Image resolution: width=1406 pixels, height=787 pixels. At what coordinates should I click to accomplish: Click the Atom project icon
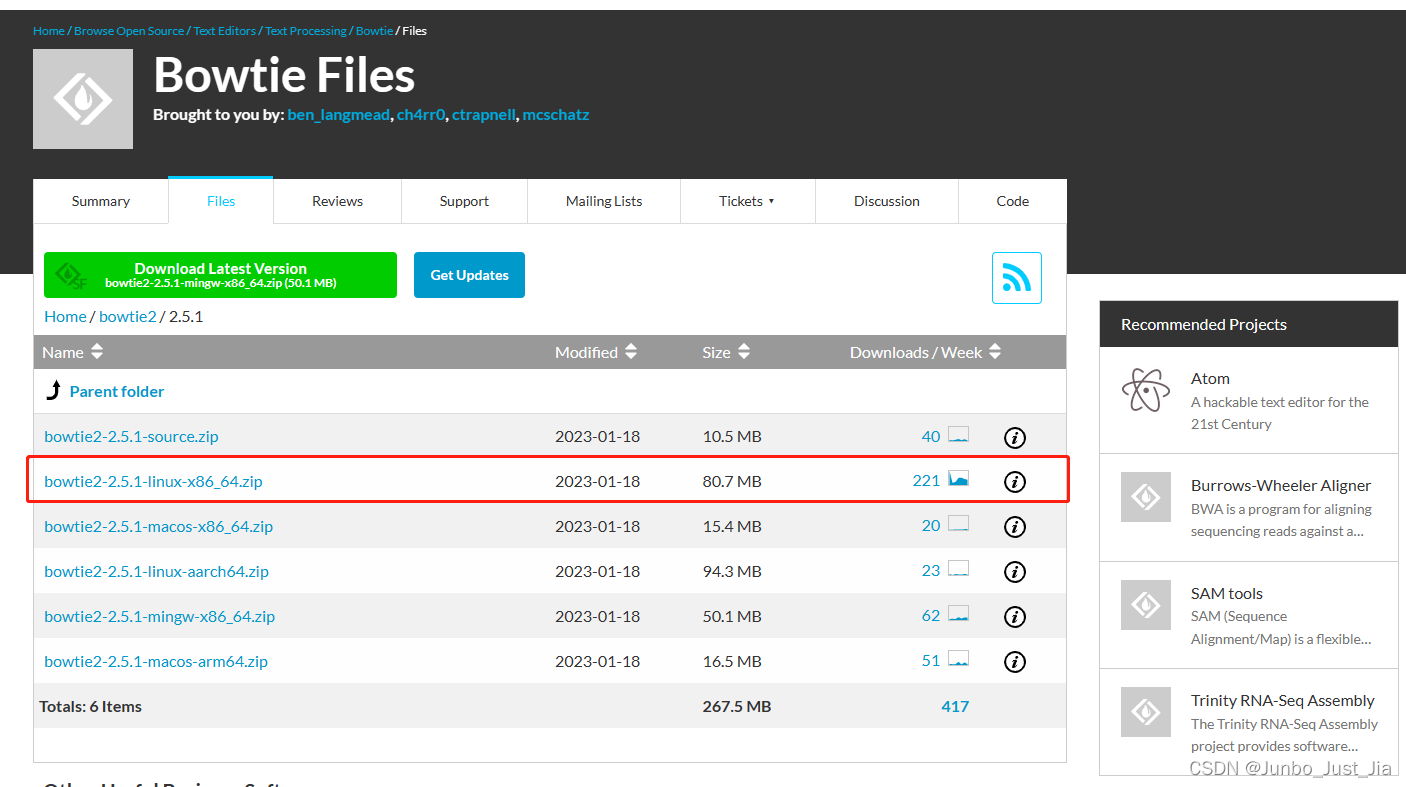1146,390
